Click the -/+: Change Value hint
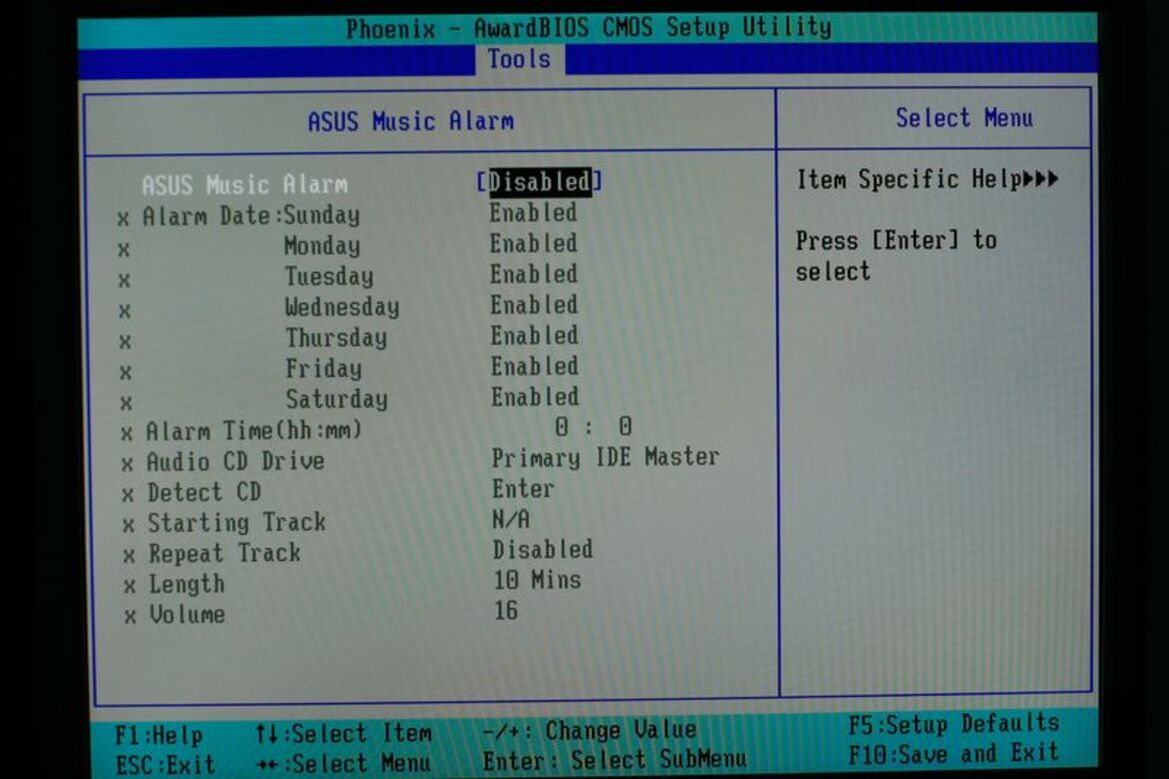 click(x=589, y=731)
